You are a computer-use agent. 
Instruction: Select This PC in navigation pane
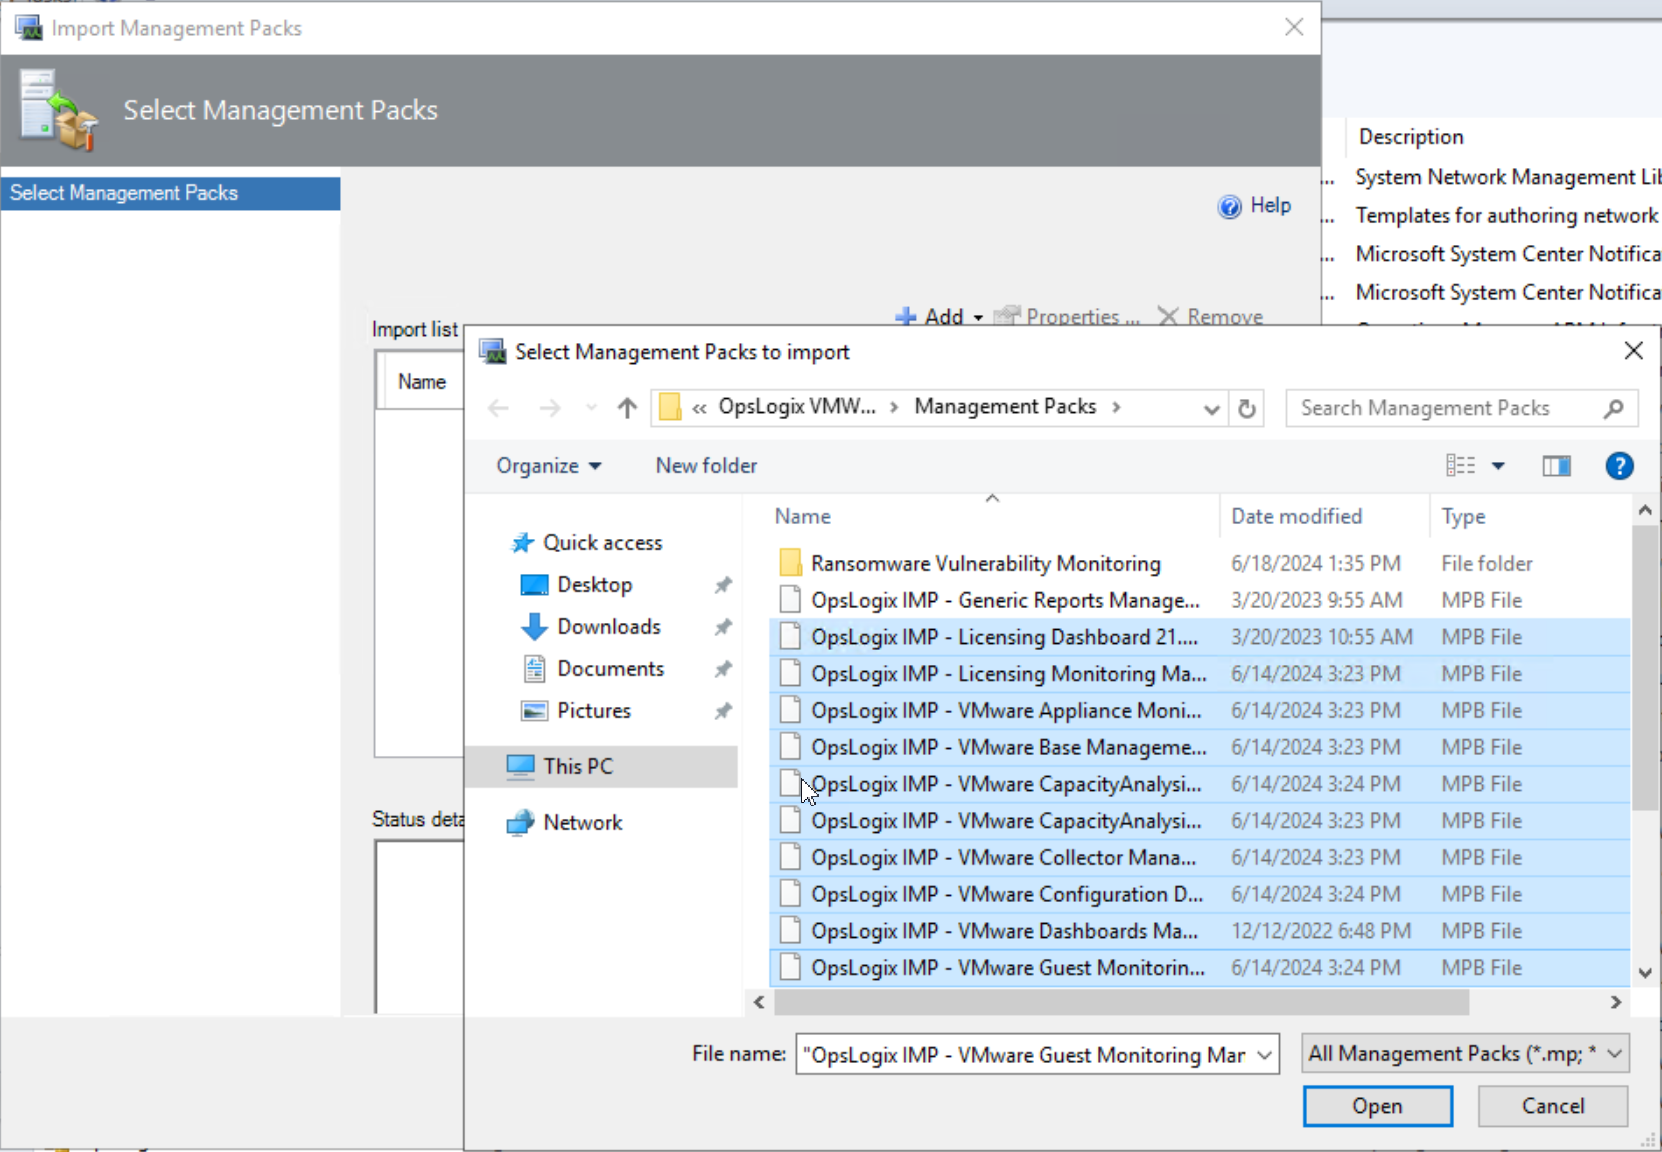tap(578, 767)
